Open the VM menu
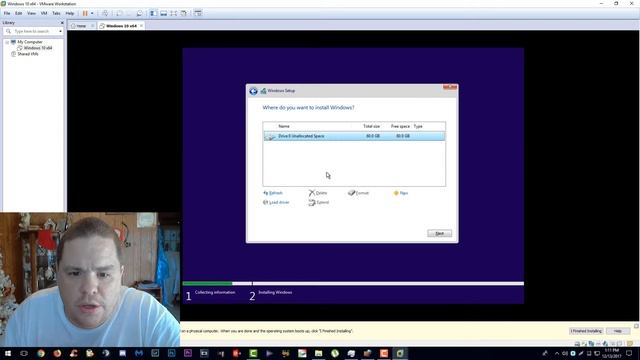640x360 pixels. coord(44,13)
